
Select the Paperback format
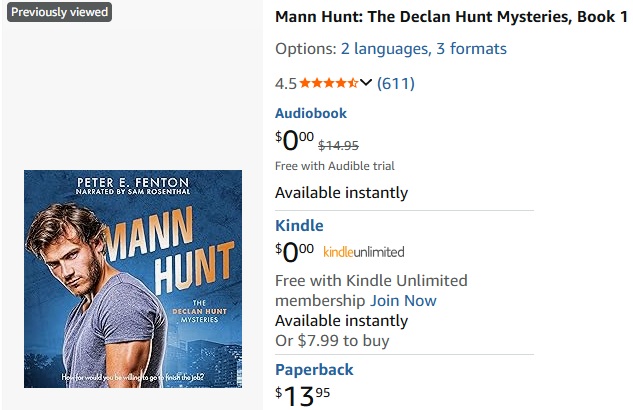pos(314,369)
